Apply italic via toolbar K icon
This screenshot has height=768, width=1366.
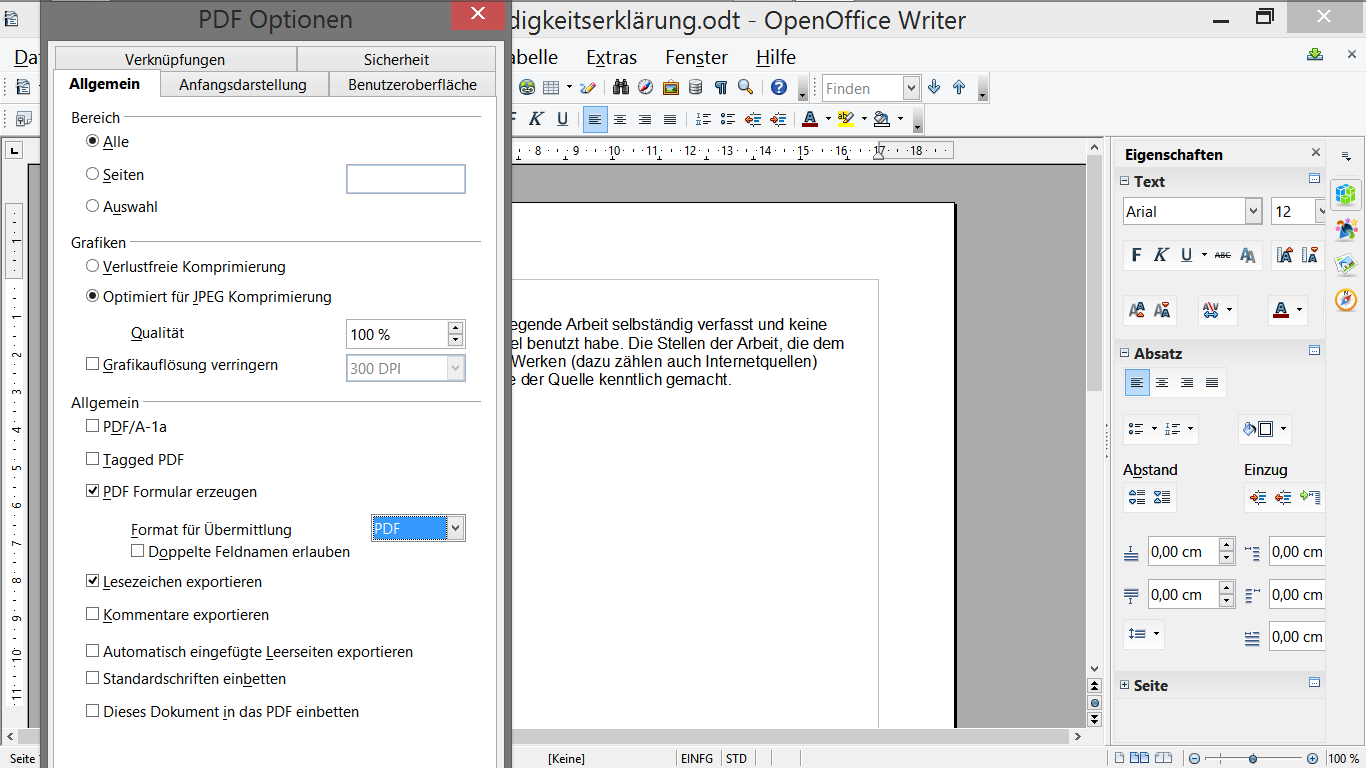pyautogui.click(x=536, y=119)
